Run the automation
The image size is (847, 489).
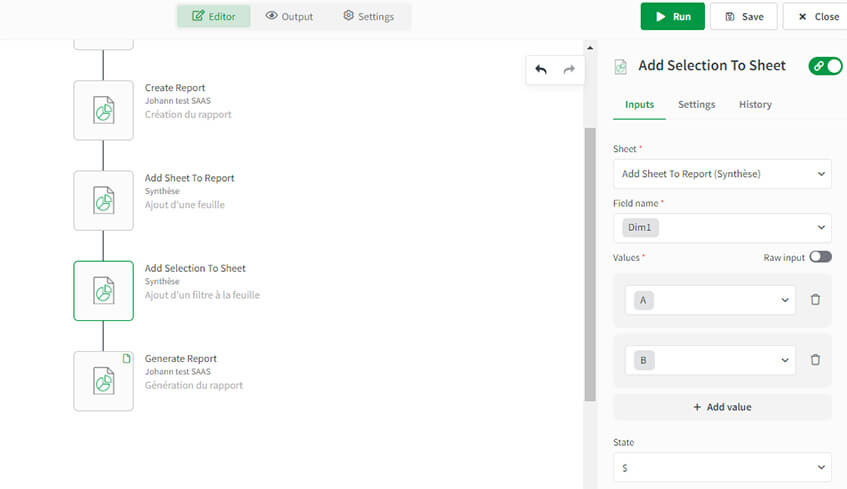point(673,16)
